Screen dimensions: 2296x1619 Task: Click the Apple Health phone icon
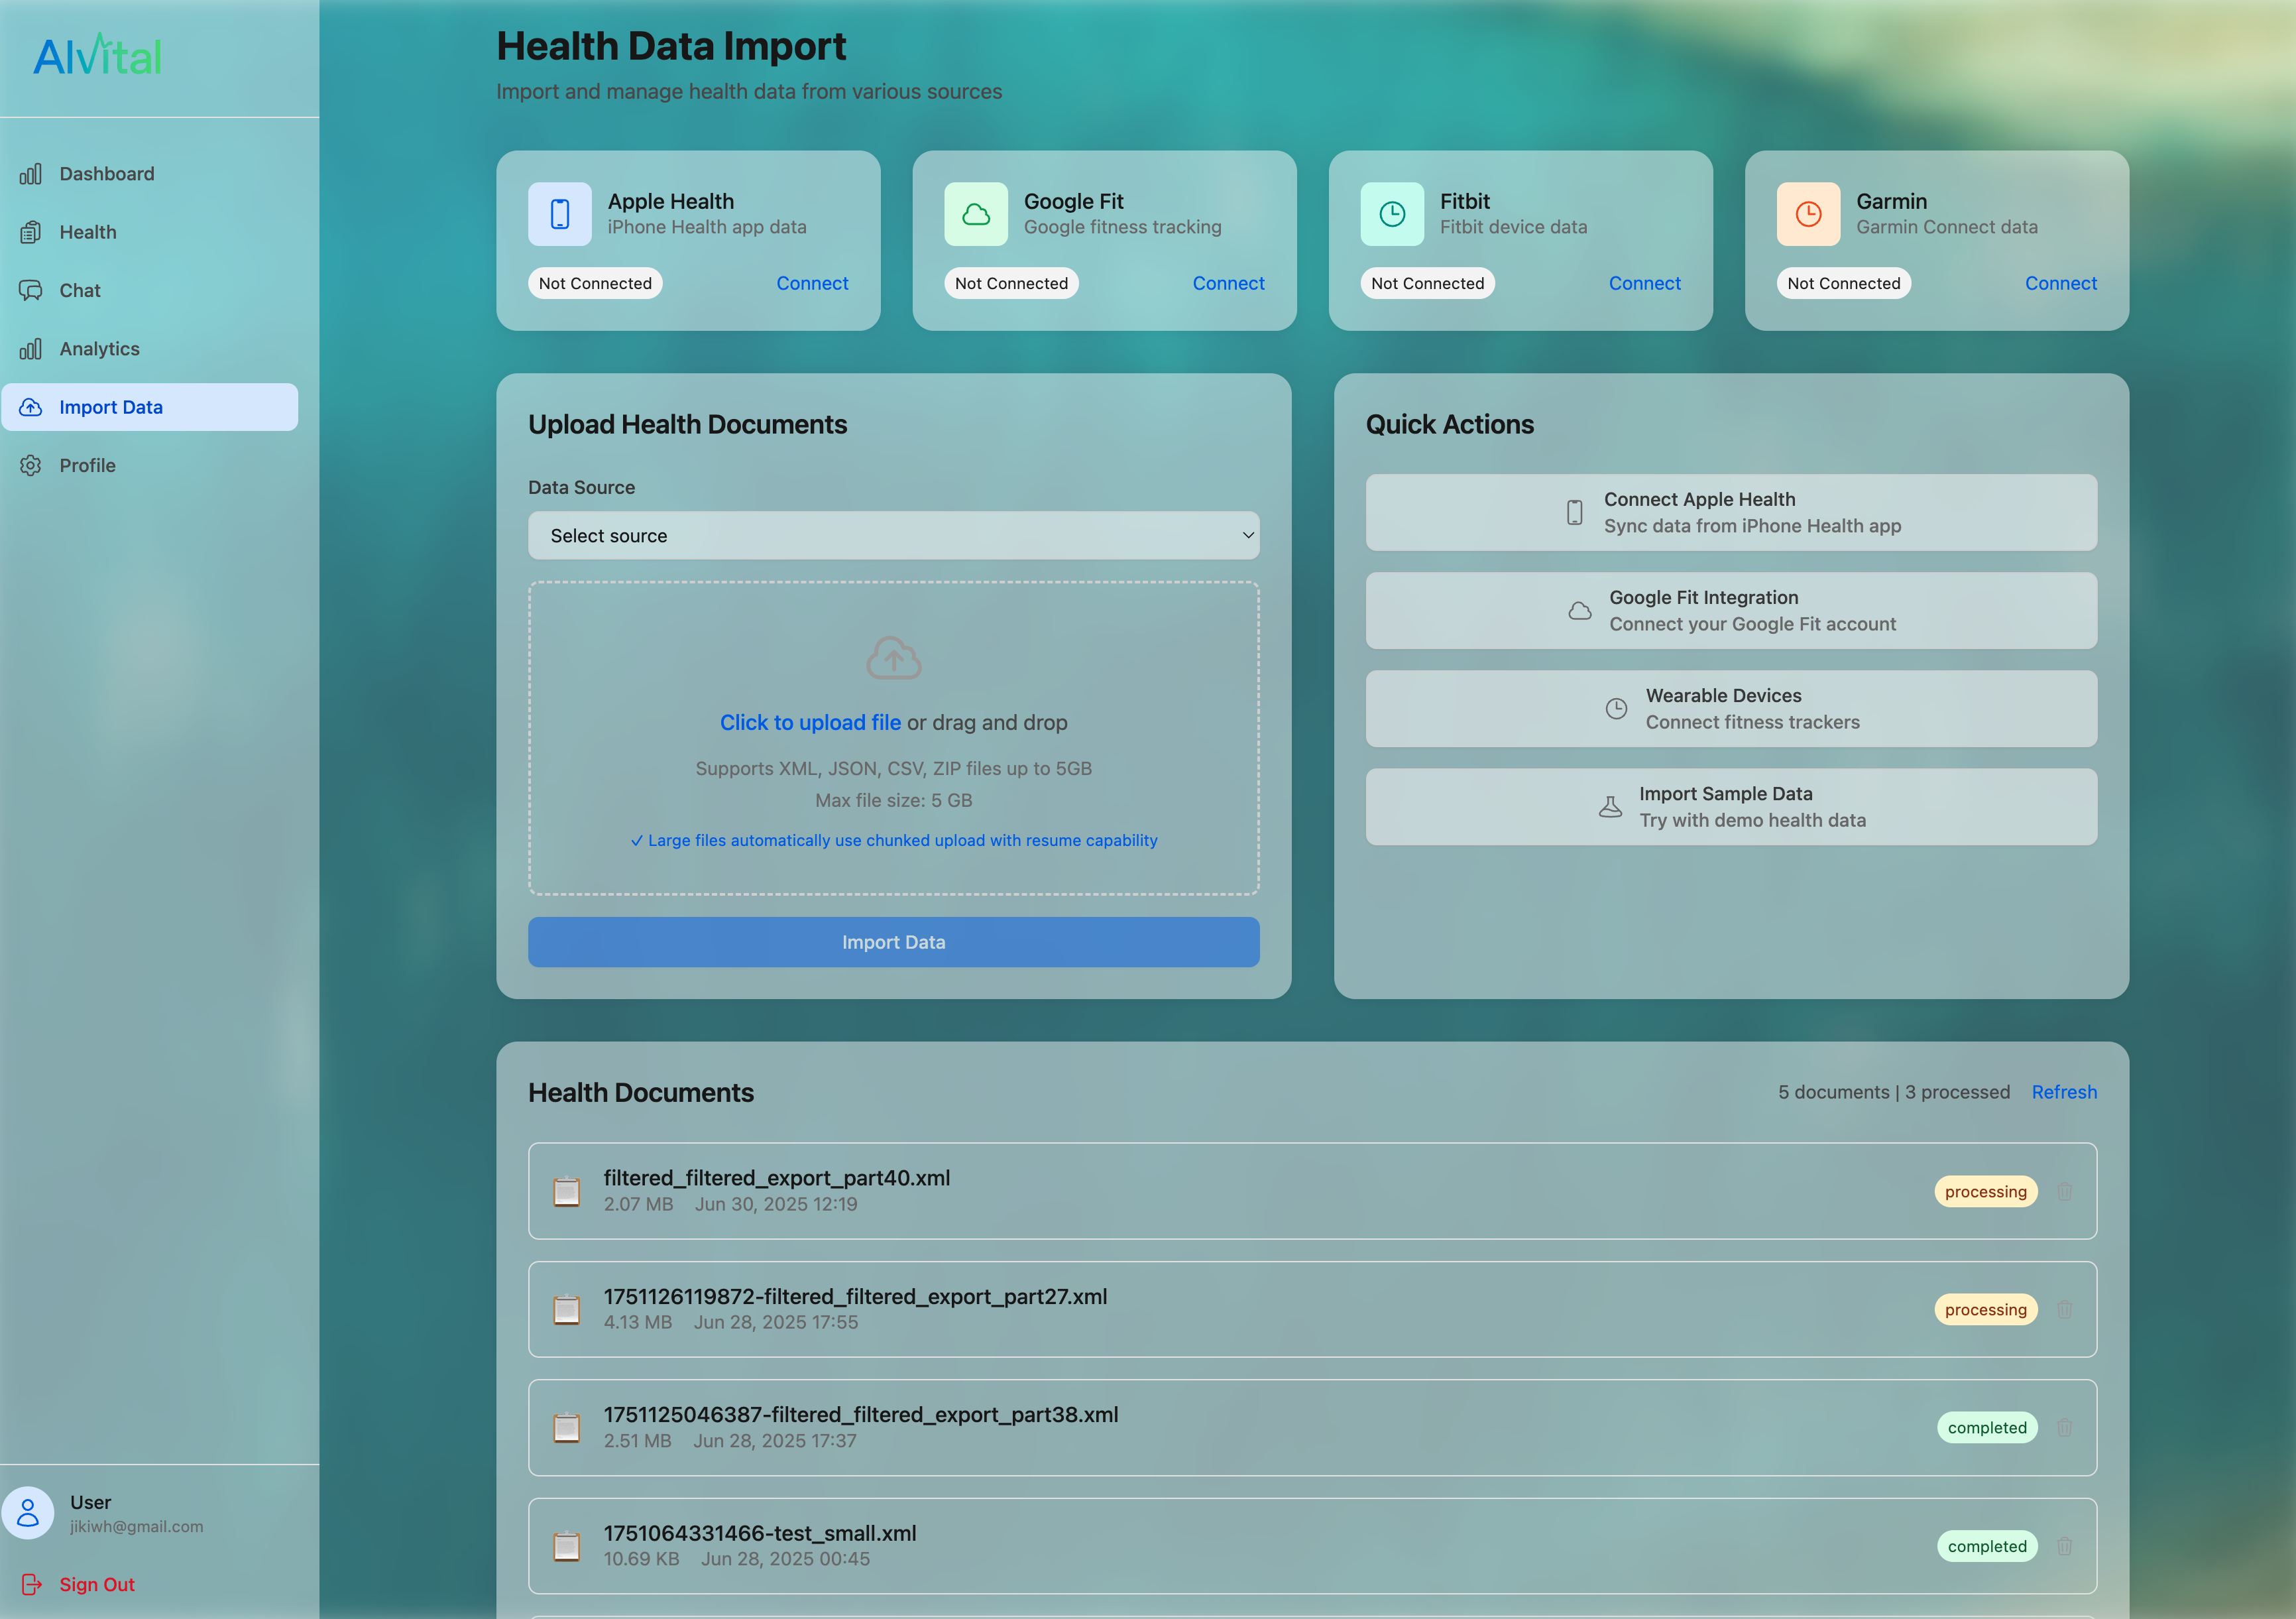pyautogui.click(x=560, y=213)
